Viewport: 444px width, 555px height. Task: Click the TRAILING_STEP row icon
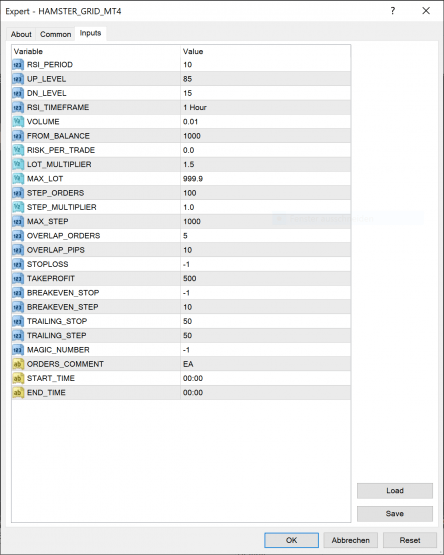coord(18,336)
